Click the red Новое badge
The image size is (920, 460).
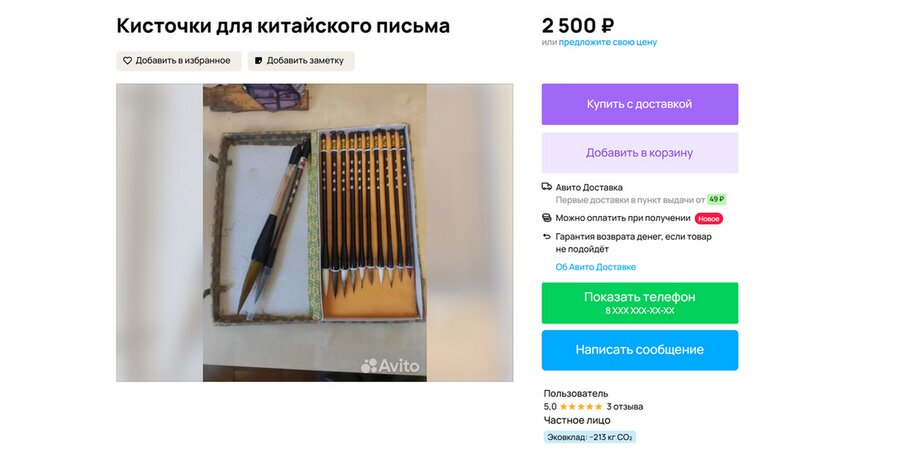click(709, 218)
